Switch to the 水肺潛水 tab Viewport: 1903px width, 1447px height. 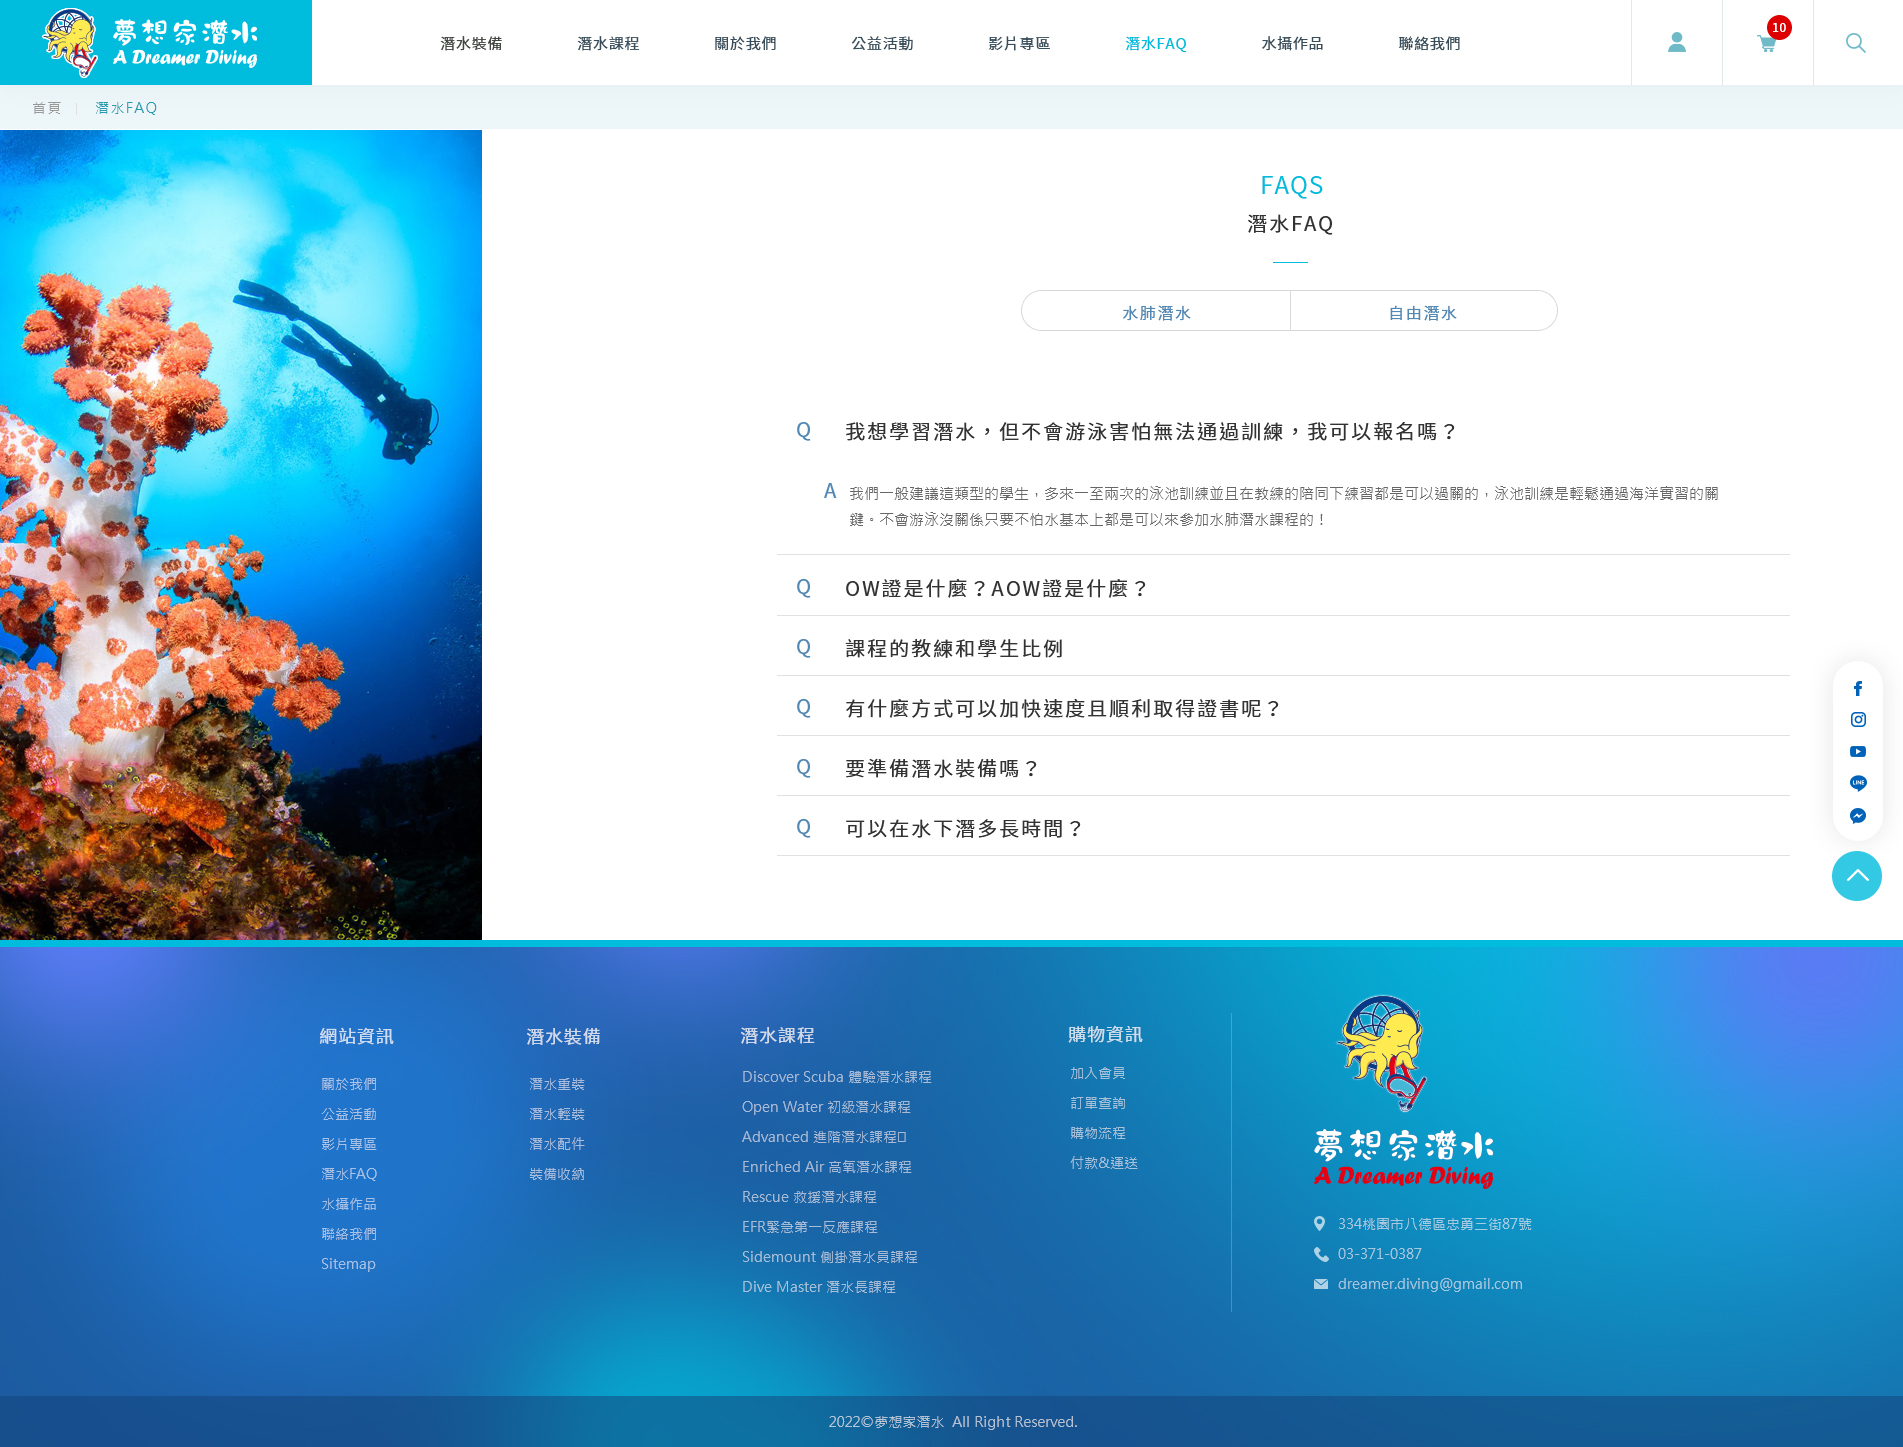(1156, 312)
